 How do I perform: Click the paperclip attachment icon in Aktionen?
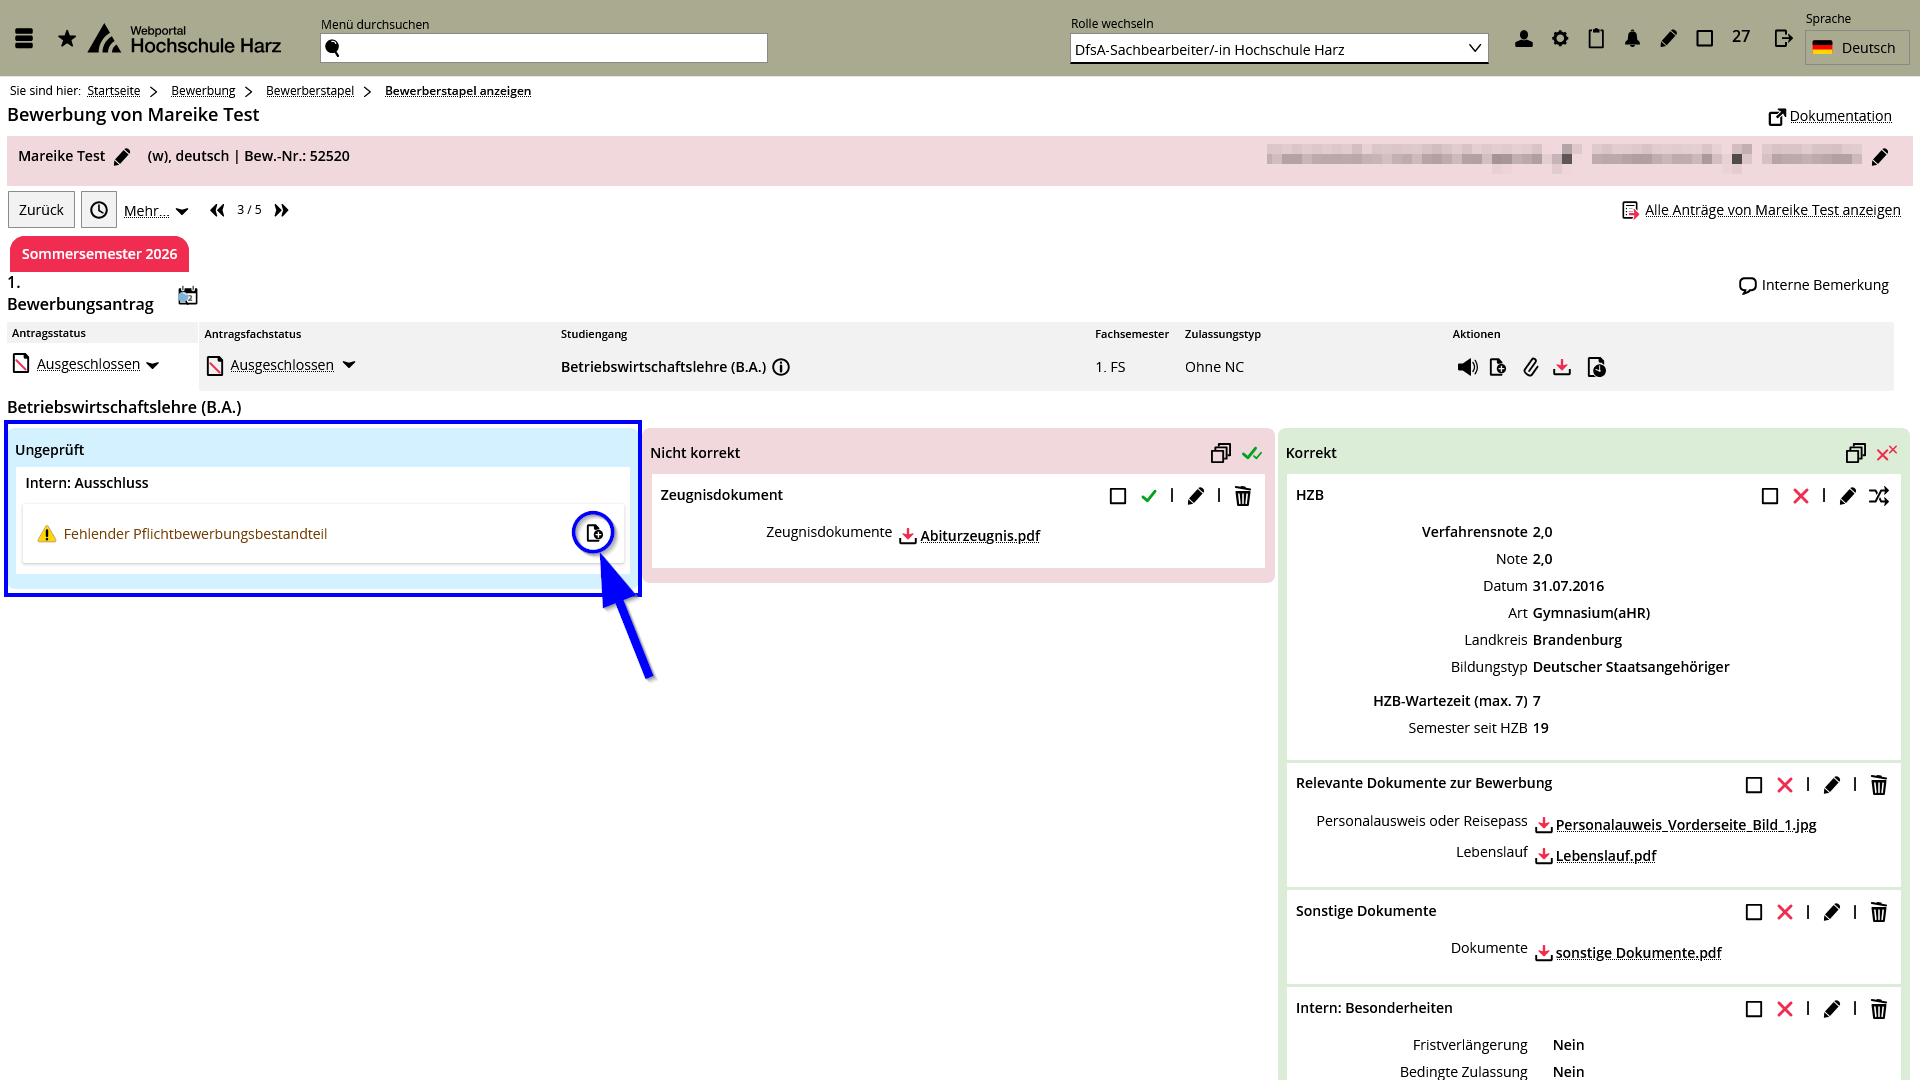click(1530, 367)
